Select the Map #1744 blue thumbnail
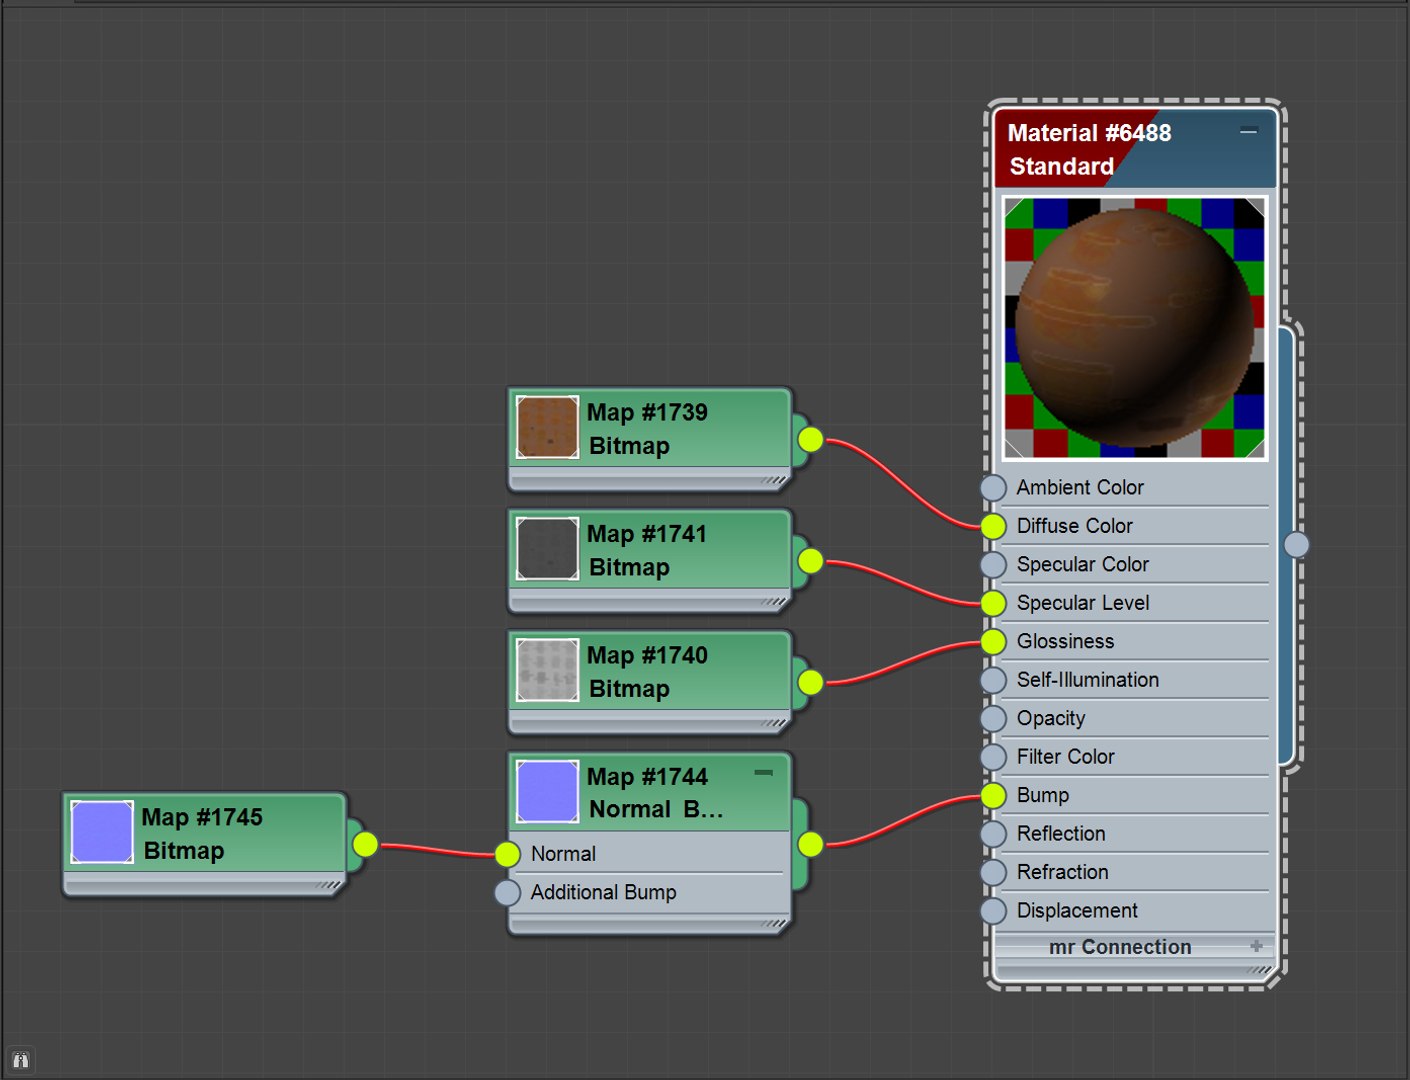Viewport: 1410px width, 1080px height. [x=547, y=792]
